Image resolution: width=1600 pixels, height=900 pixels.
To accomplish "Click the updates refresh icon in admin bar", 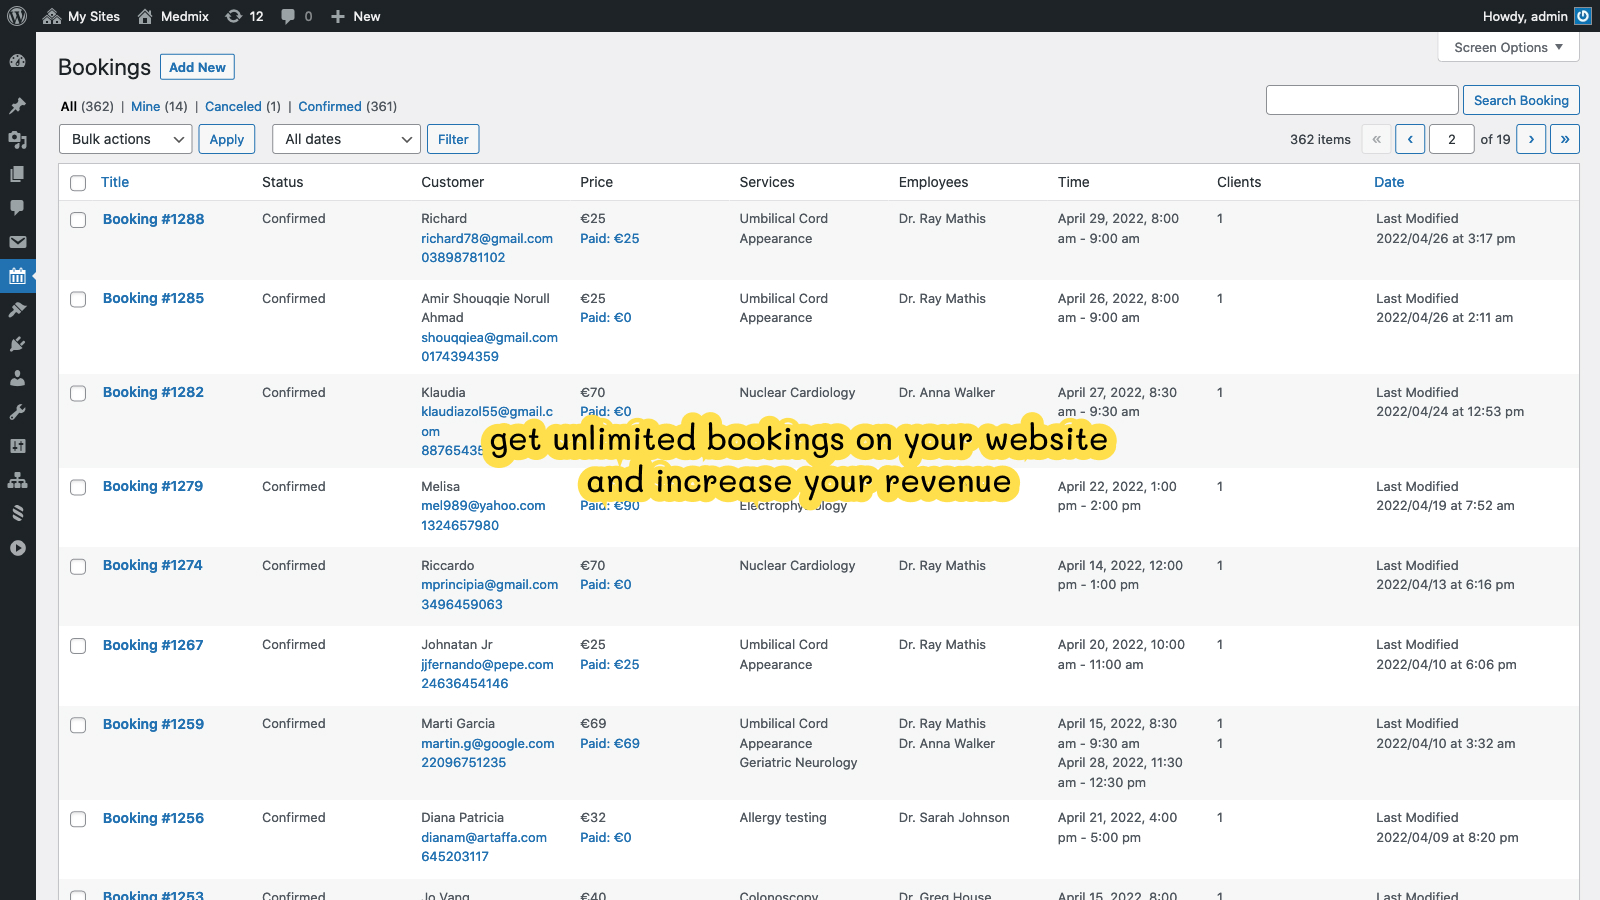I will pos(234,16).
